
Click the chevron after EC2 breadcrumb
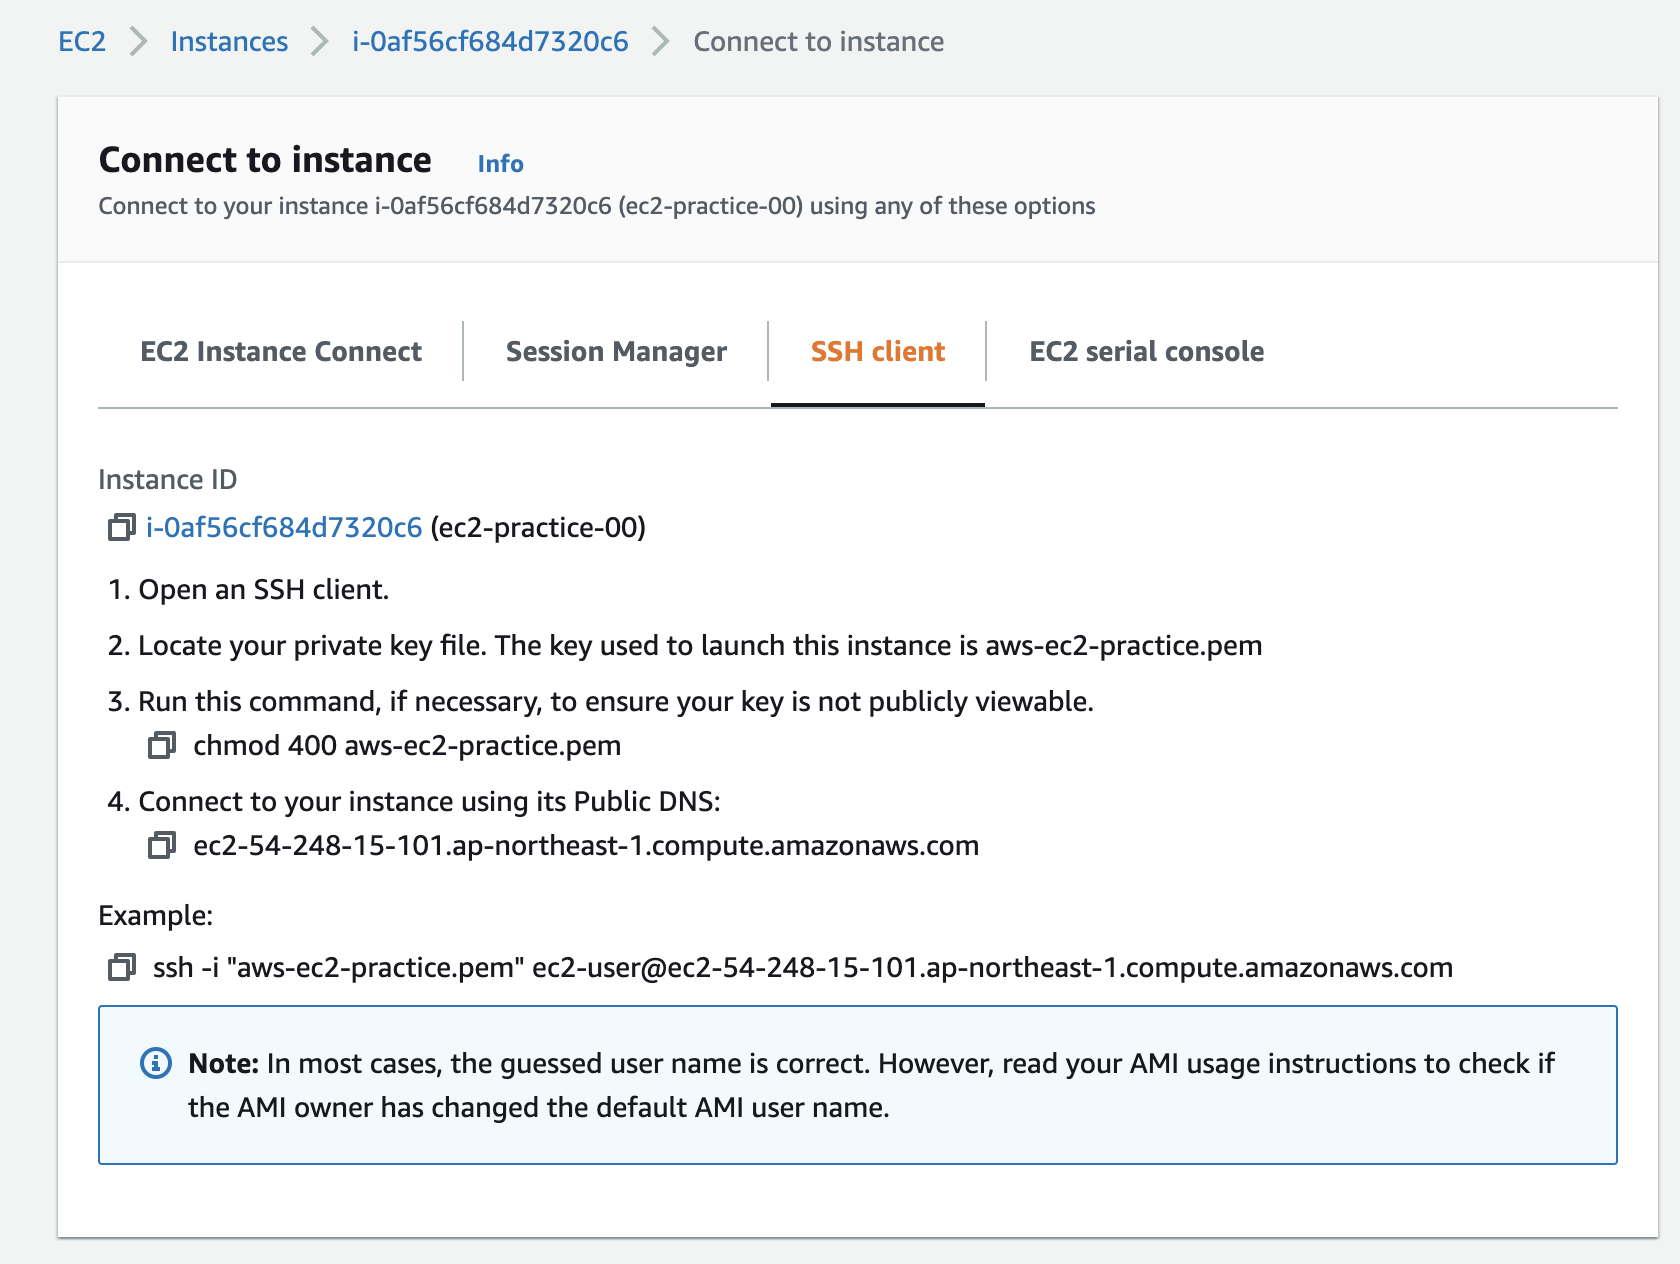click(138, 42)
